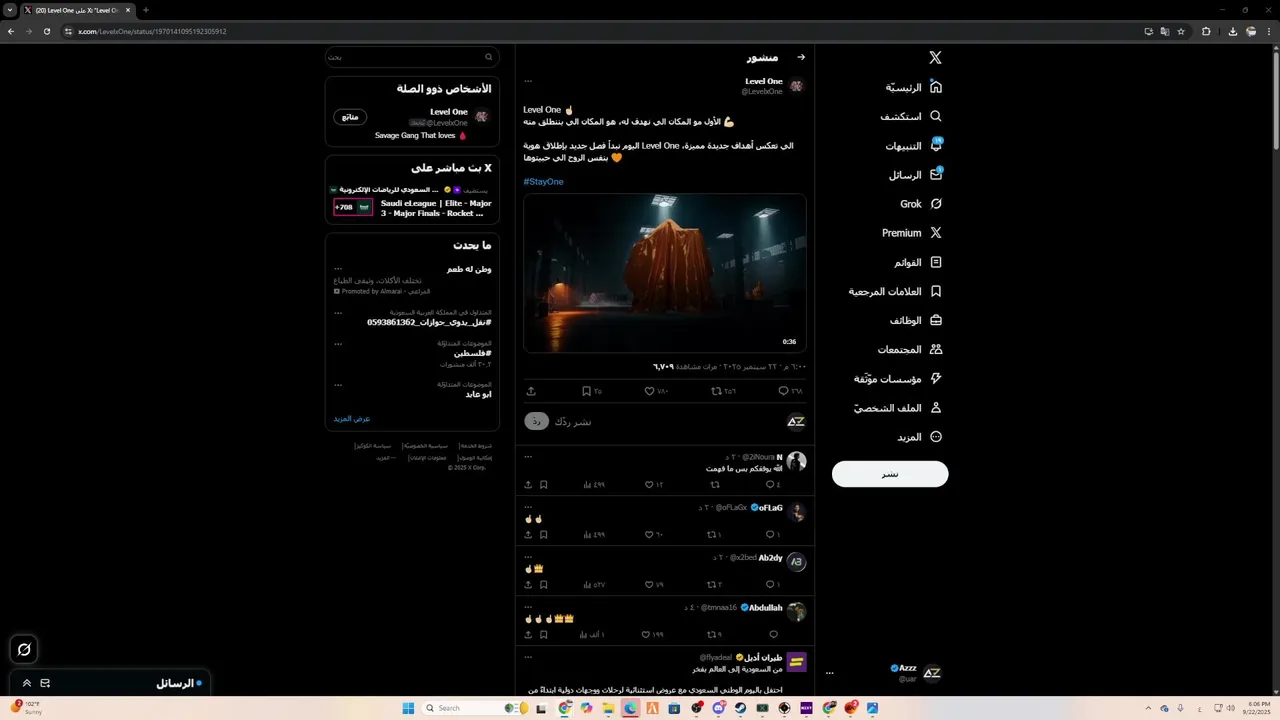The height and width of the screenshot is (720, 1280).
Task: Repost the Level One post
Action: click(x=723, y=391)
